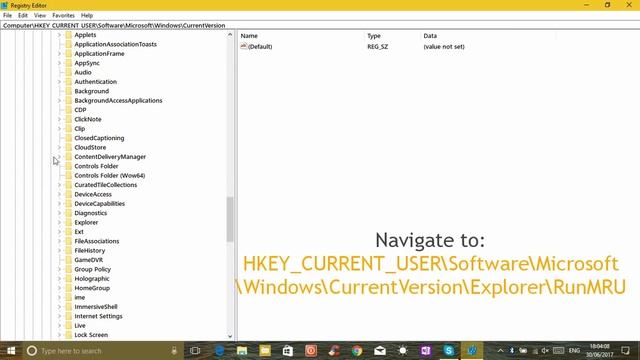
Task: Expand the CloudStore key
Action: click(x=59, y=147)
